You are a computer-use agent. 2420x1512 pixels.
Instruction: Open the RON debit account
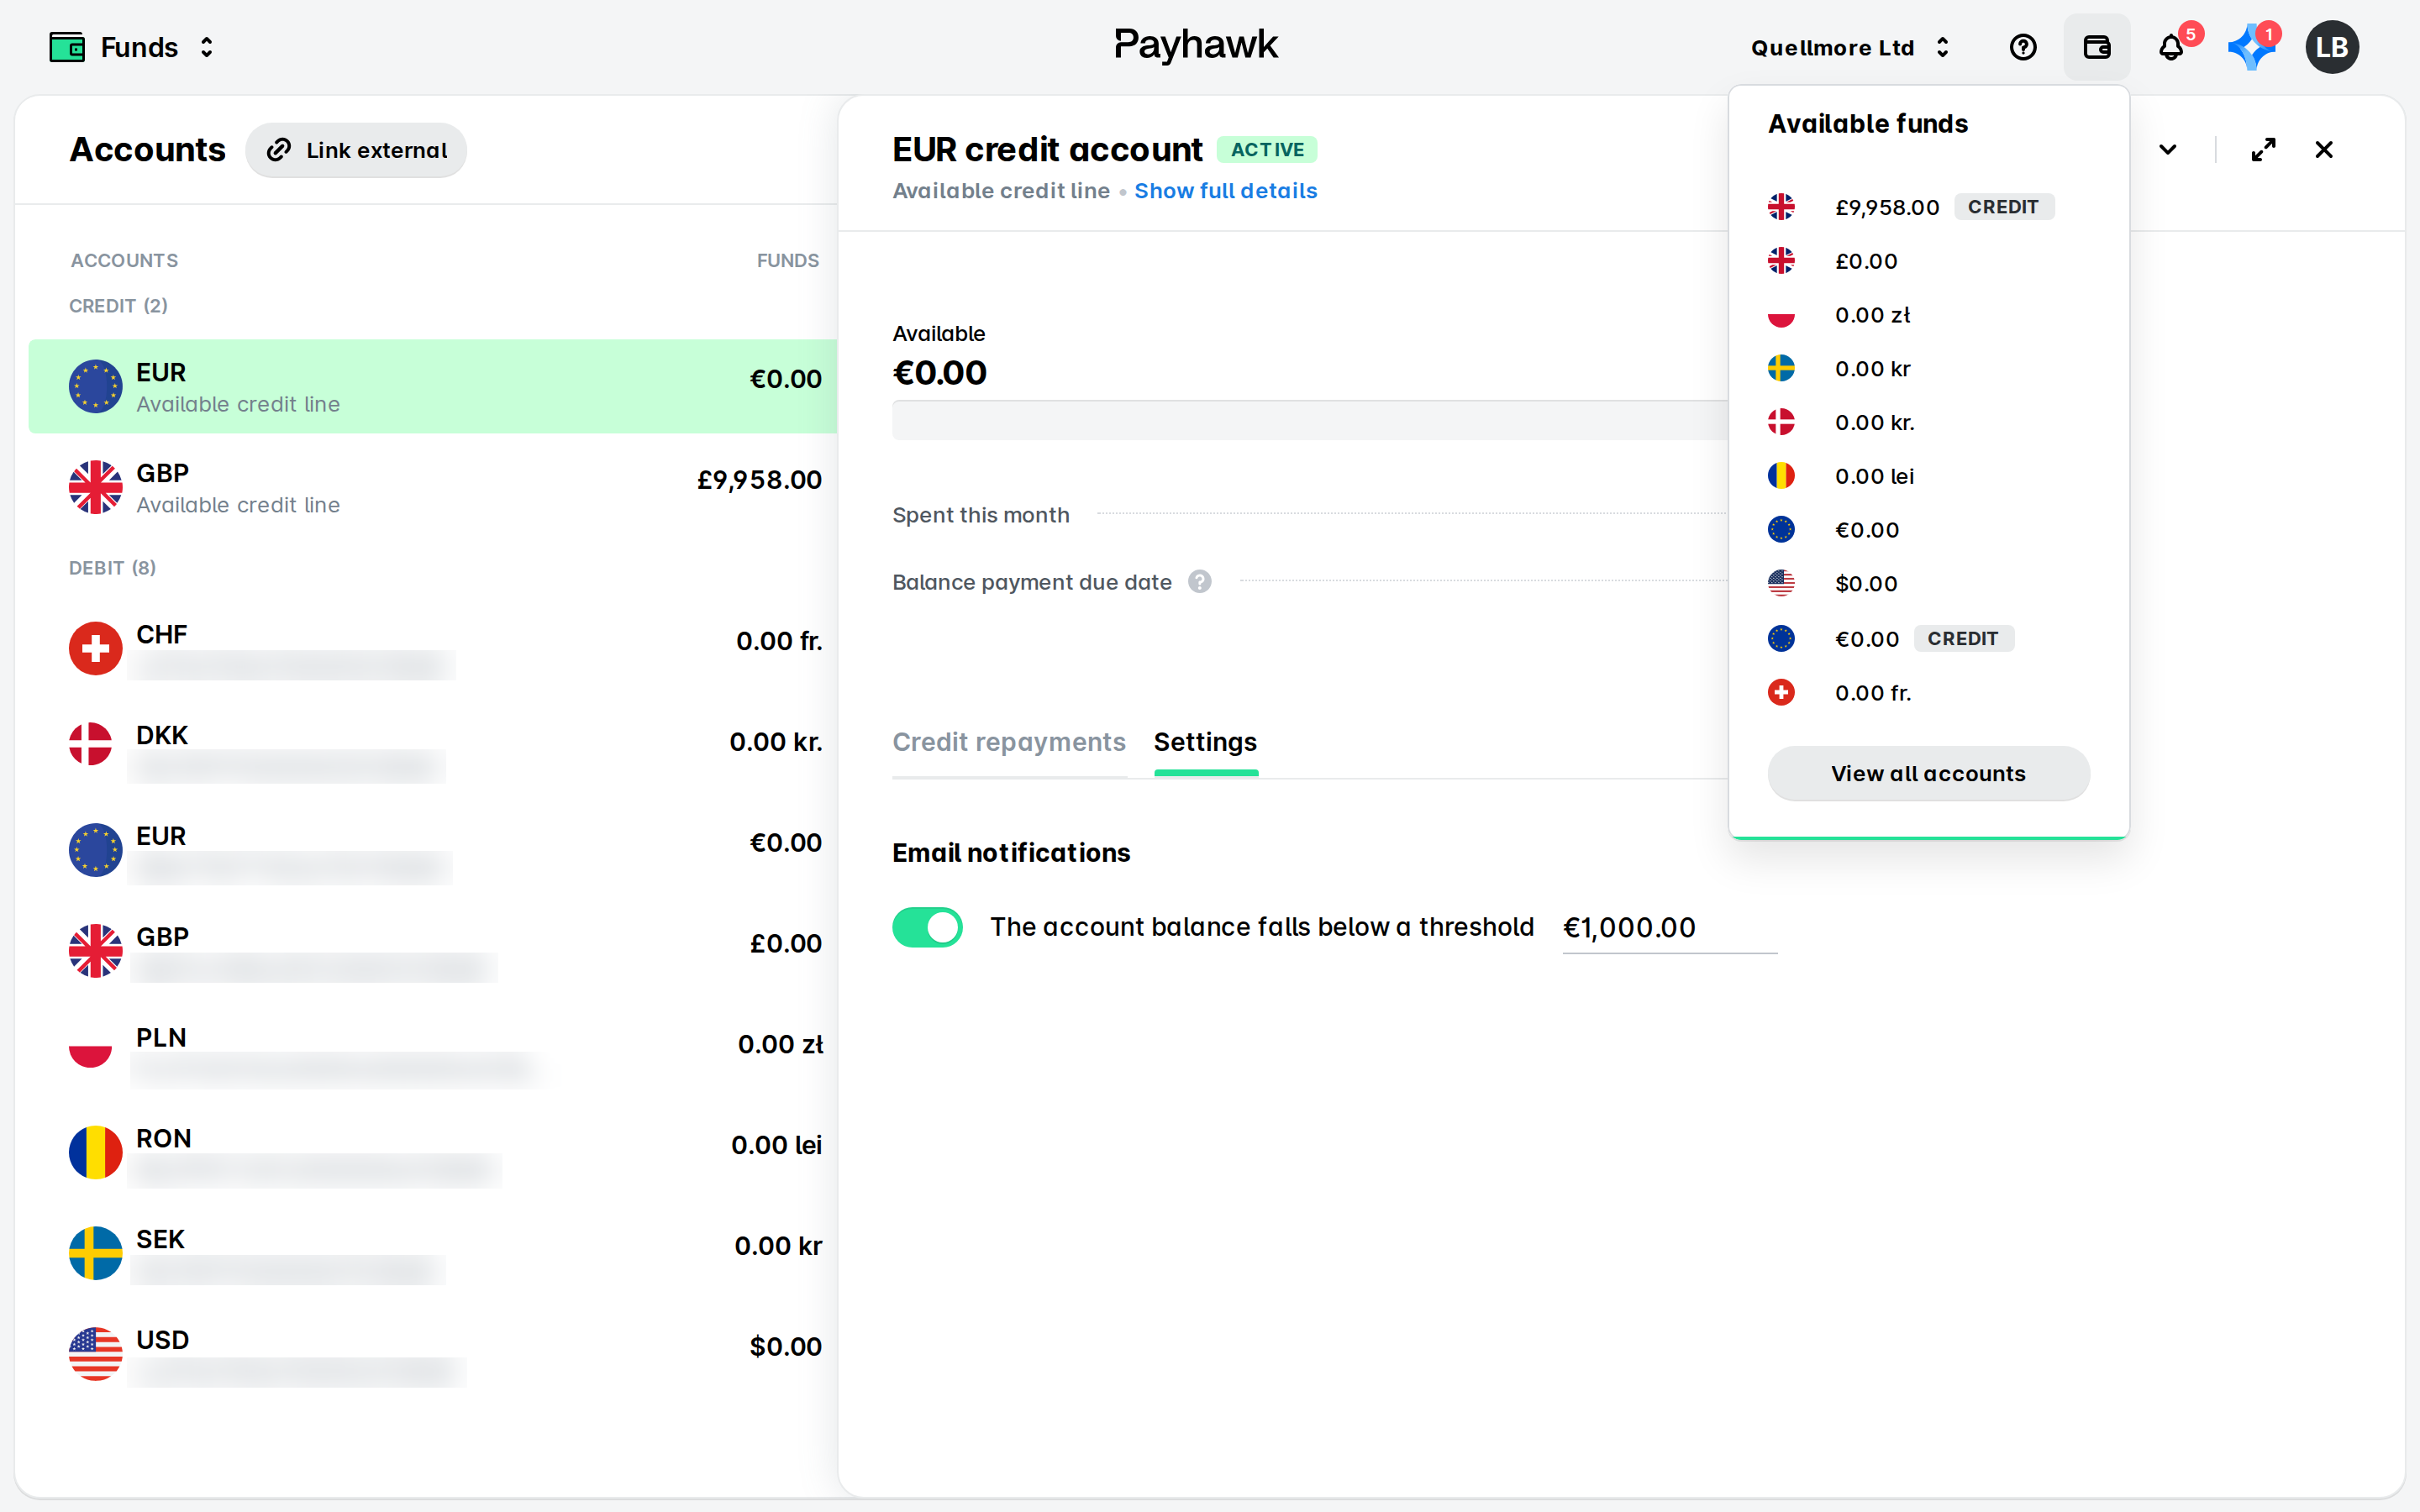click(433, 1153)
